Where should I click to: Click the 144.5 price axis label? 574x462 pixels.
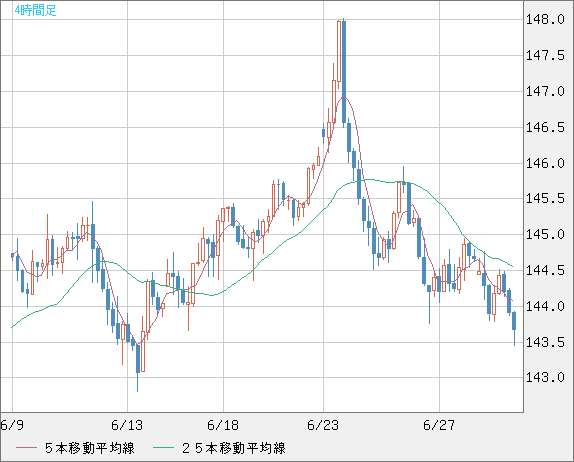(545, 271)
